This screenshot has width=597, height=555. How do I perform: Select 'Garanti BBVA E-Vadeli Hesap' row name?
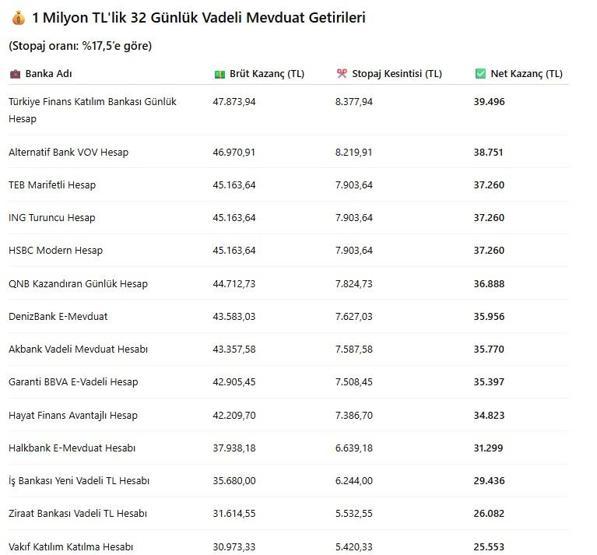coord(73,382)
